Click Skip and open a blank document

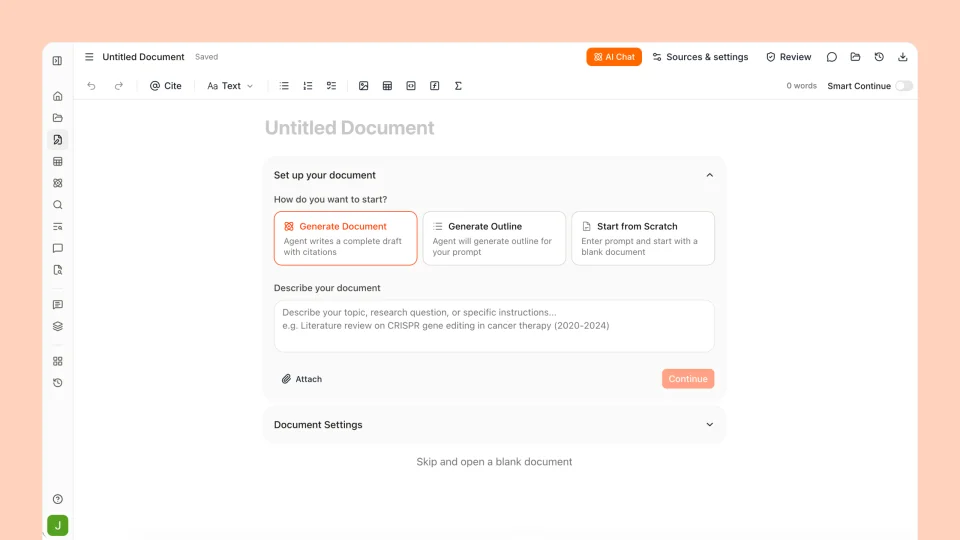point(494,462)
